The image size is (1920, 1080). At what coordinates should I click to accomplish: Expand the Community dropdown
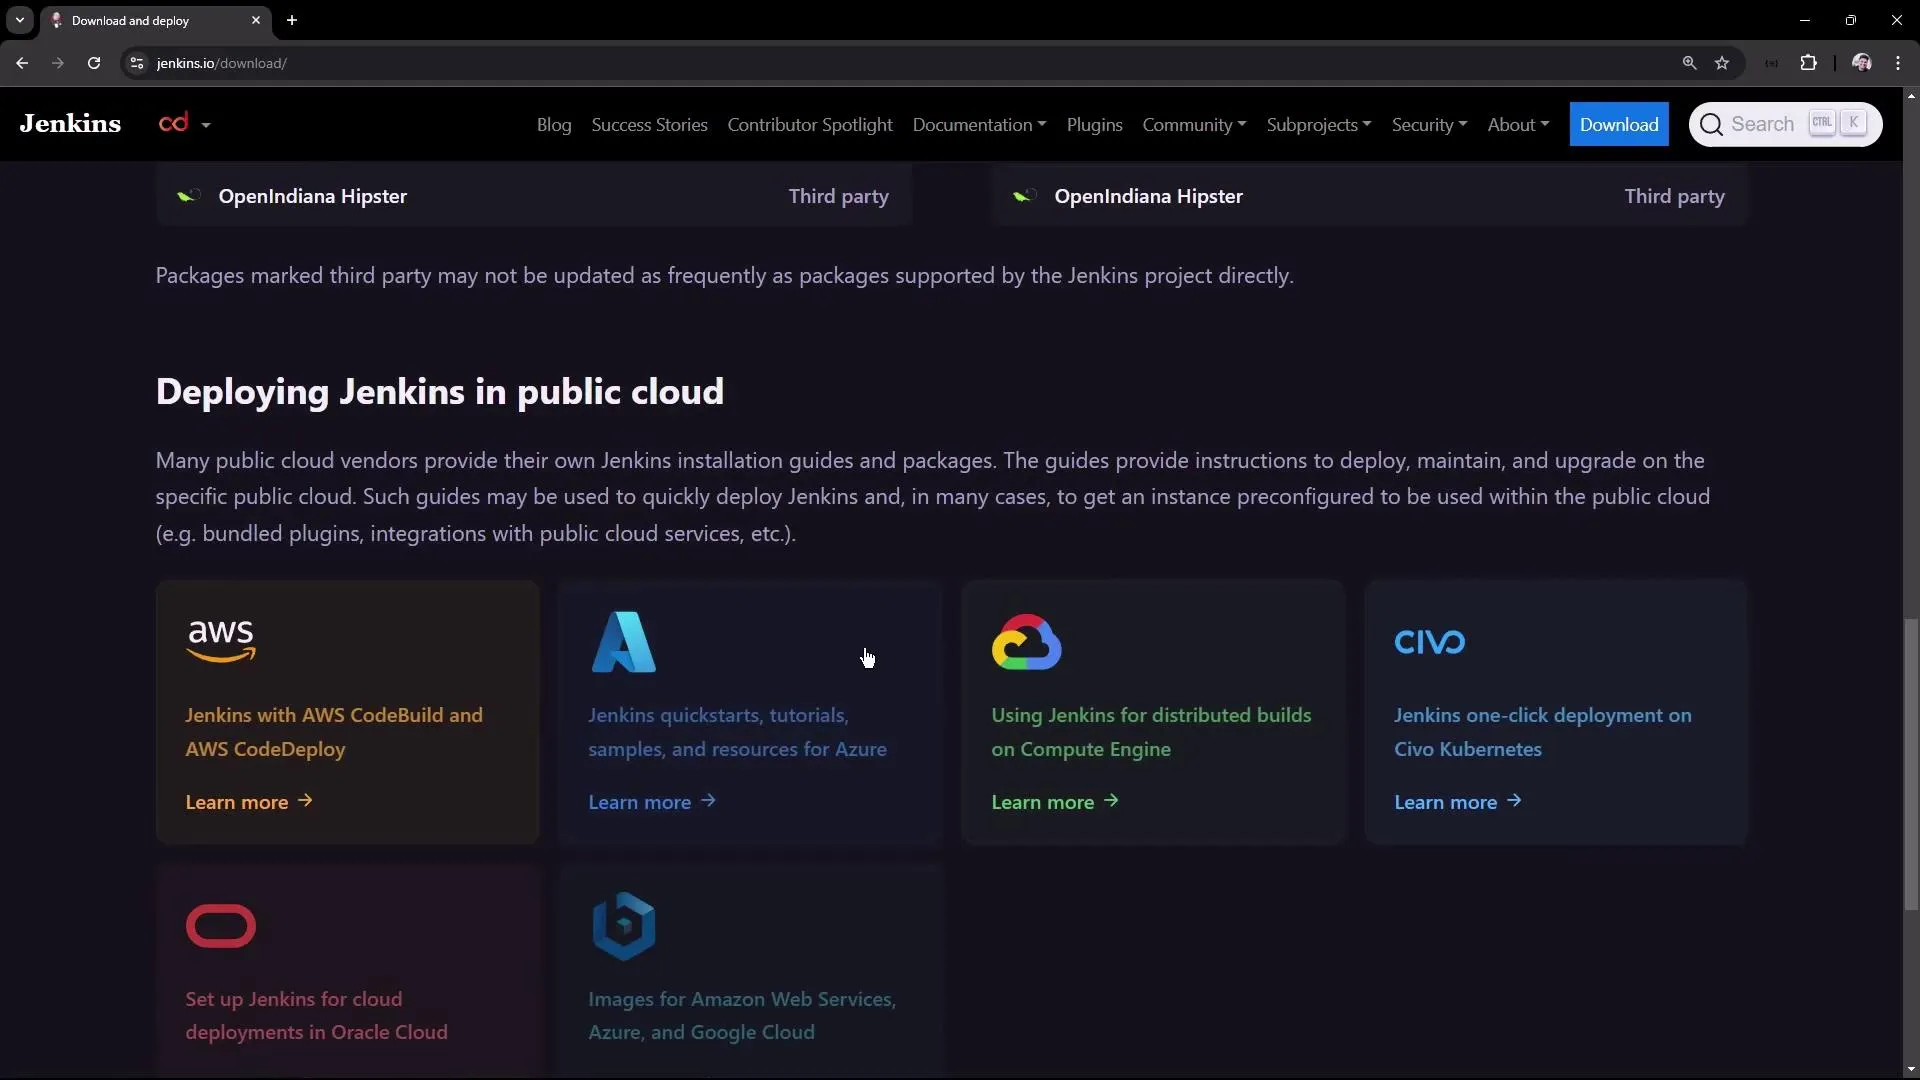1194,124
